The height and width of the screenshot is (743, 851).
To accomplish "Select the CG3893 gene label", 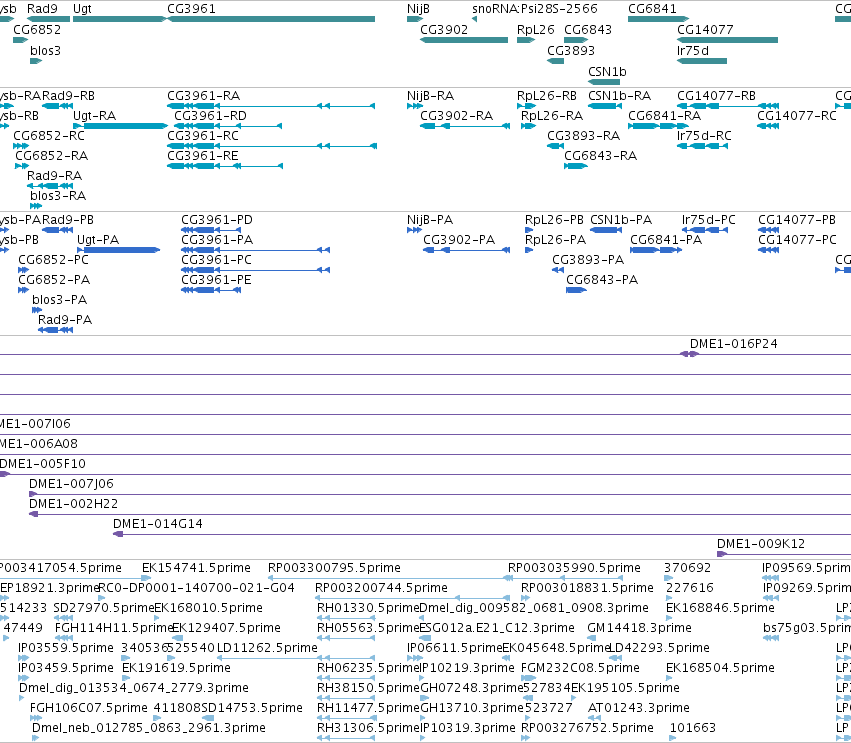I will pyautogui.click(x=571, y=50).
